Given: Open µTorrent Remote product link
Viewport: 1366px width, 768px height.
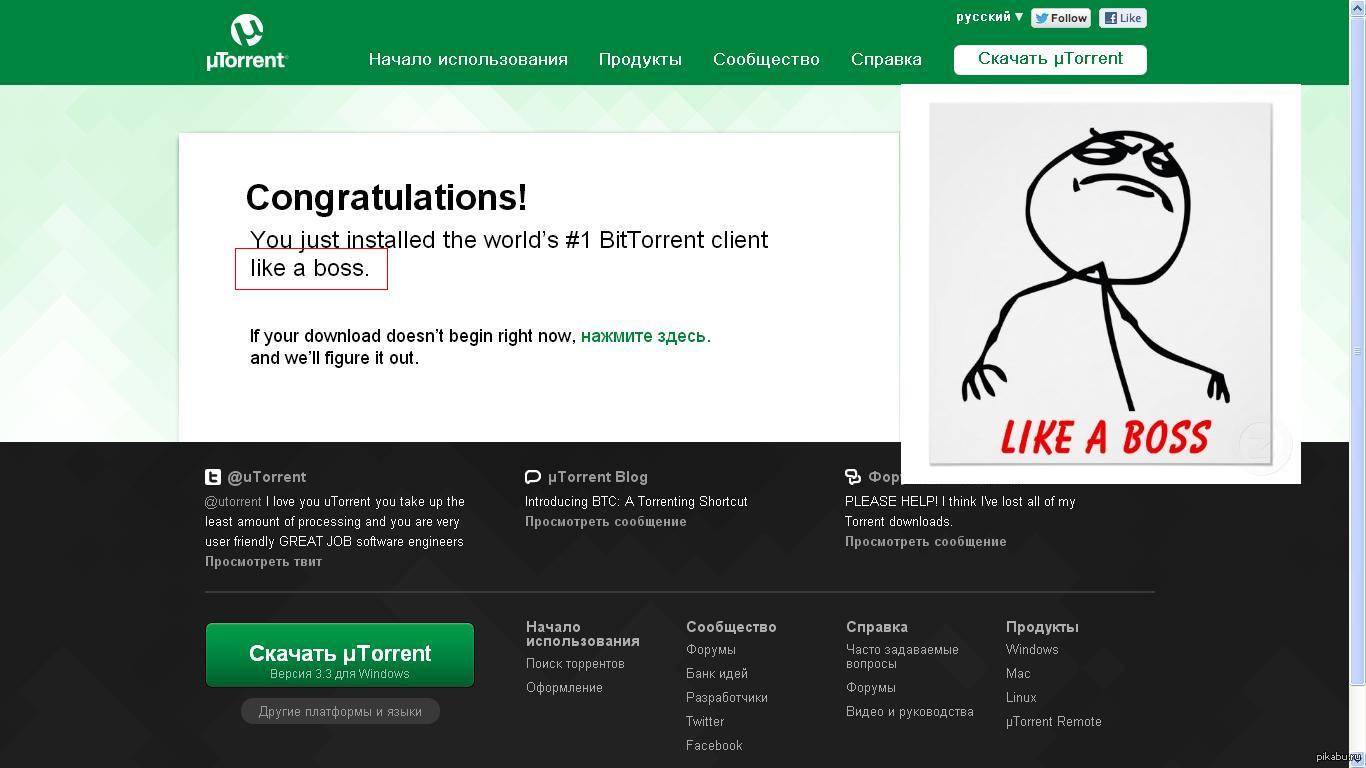Looking at the screenshot, I should point(1054,722).
